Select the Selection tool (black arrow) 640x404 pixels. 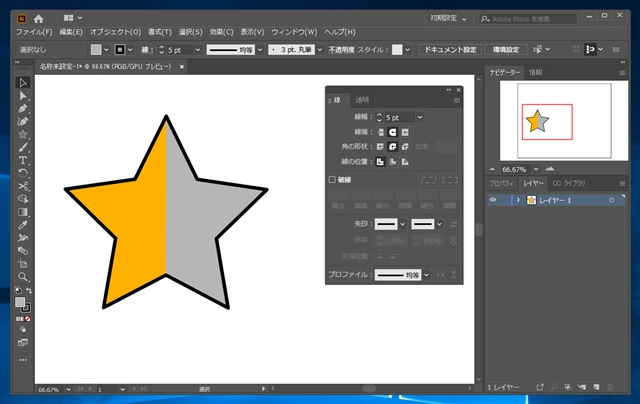click(23, 82)
